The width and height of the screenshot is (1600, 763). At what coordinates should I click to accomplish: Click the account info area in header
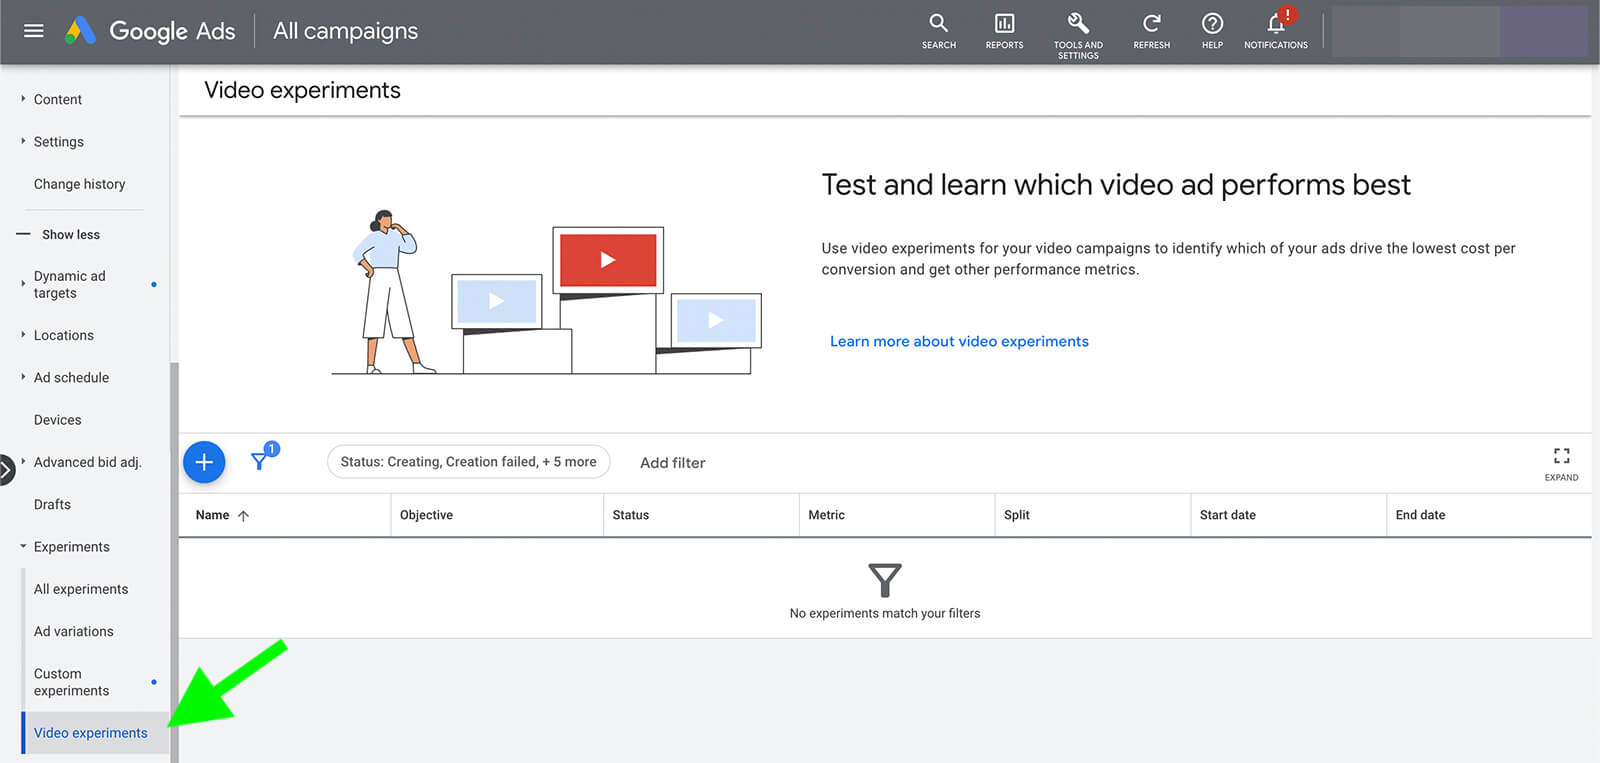(x=1460, y=31)
